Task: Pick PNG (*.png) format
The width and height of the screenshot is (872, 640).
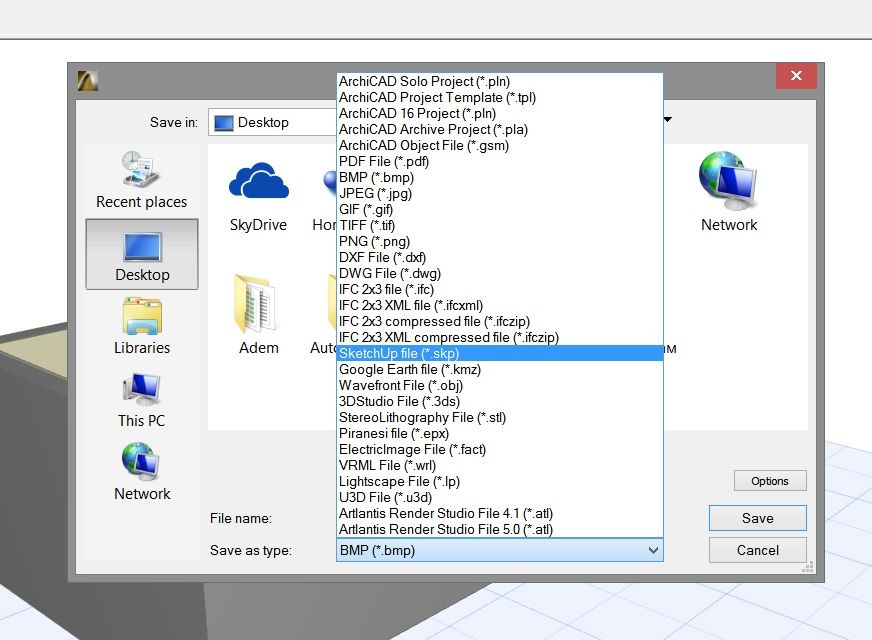Action: coord(500,241)
